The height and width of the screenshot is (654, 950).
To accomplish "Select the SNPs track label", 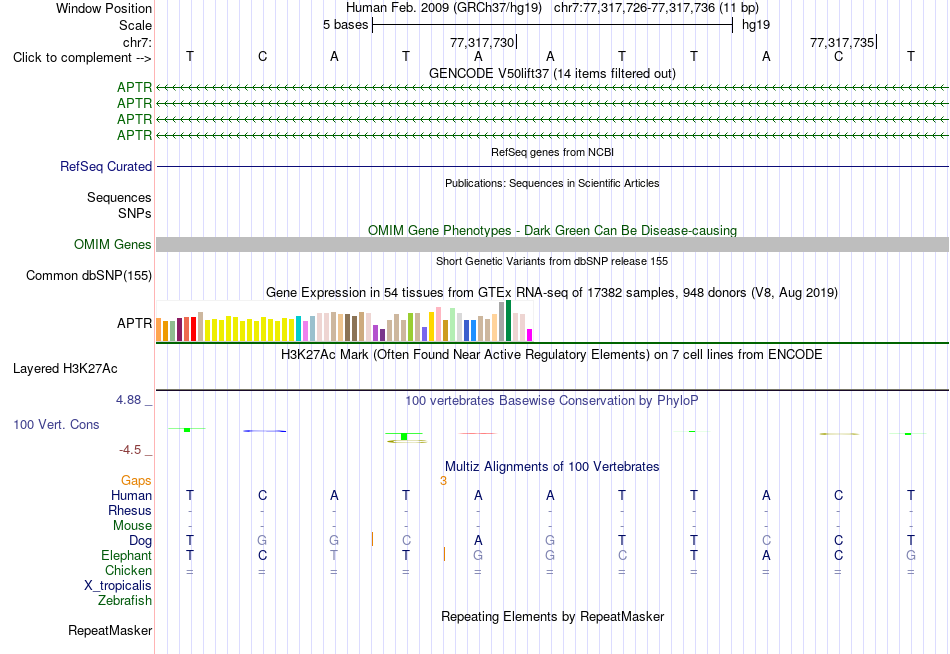I will tap(135, 213).
